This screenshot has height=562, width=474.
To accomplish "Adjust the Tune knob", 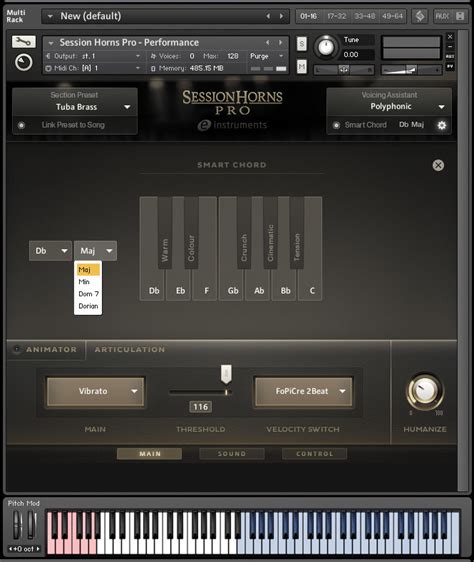I will [x=326, y=47].
